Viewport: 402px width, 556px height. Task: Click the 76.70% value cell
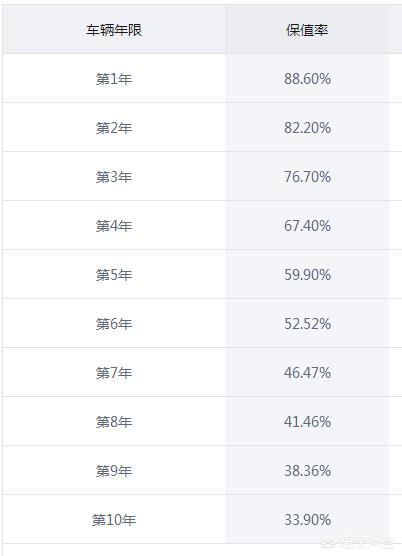click(307, 177)
